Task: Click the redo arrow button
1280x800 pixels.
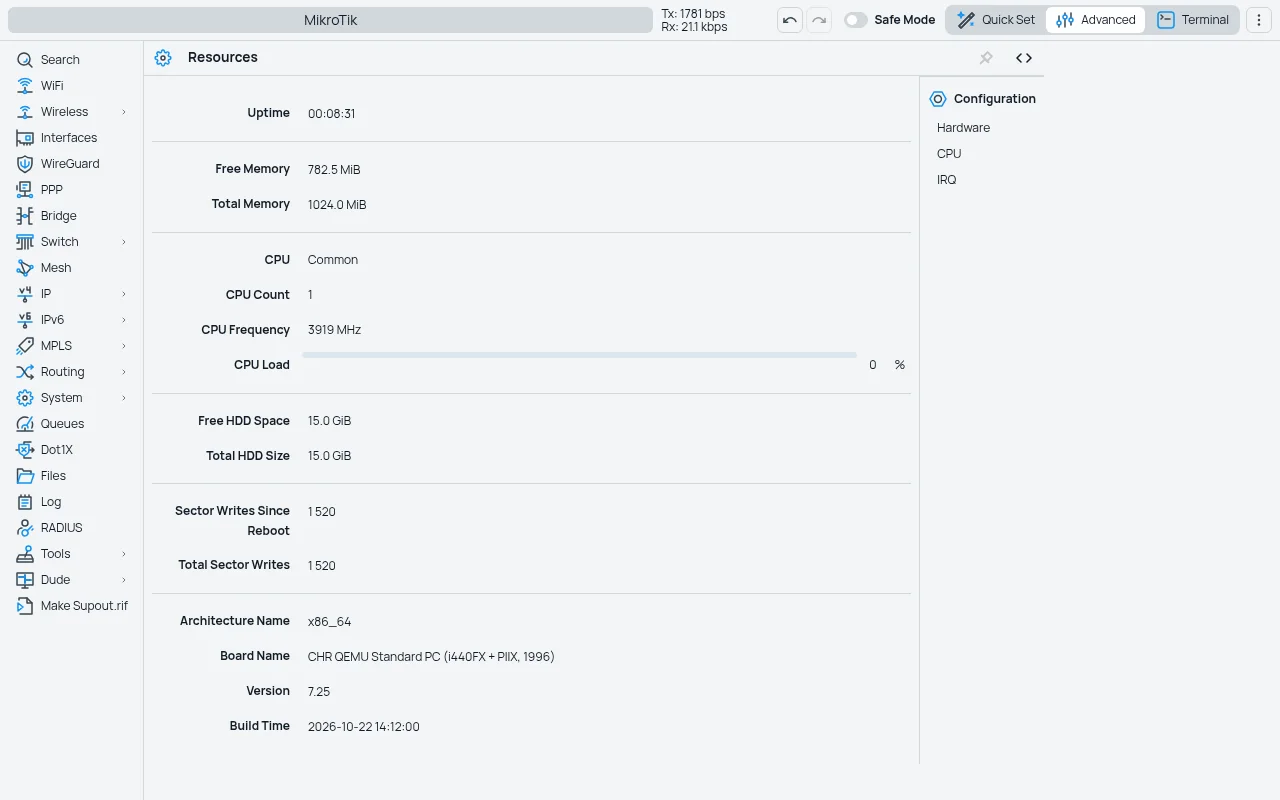Action: coord(819,20)
